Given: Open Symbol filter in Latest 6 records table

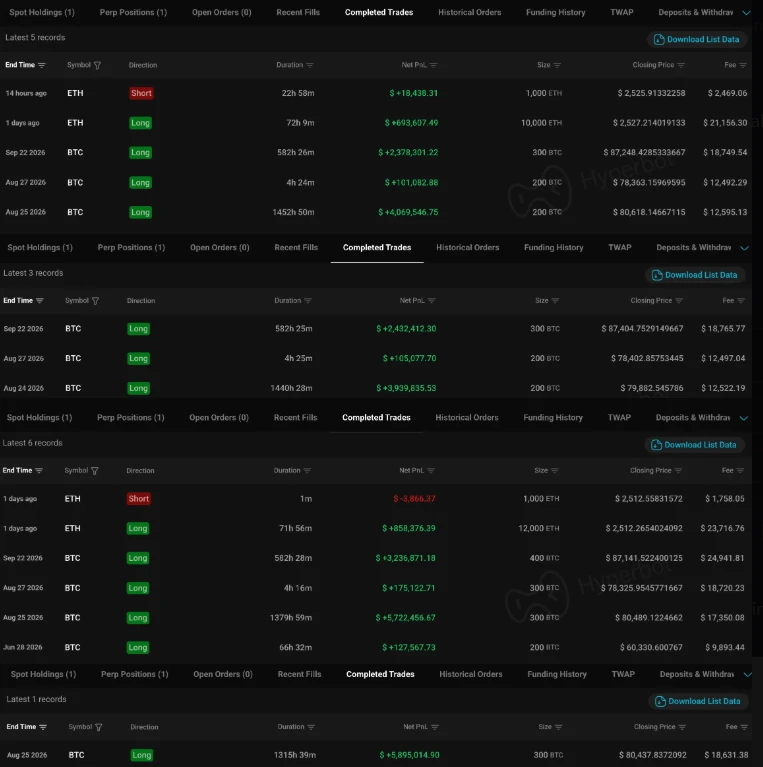Looking at the screenshot, I should point(94,471).
